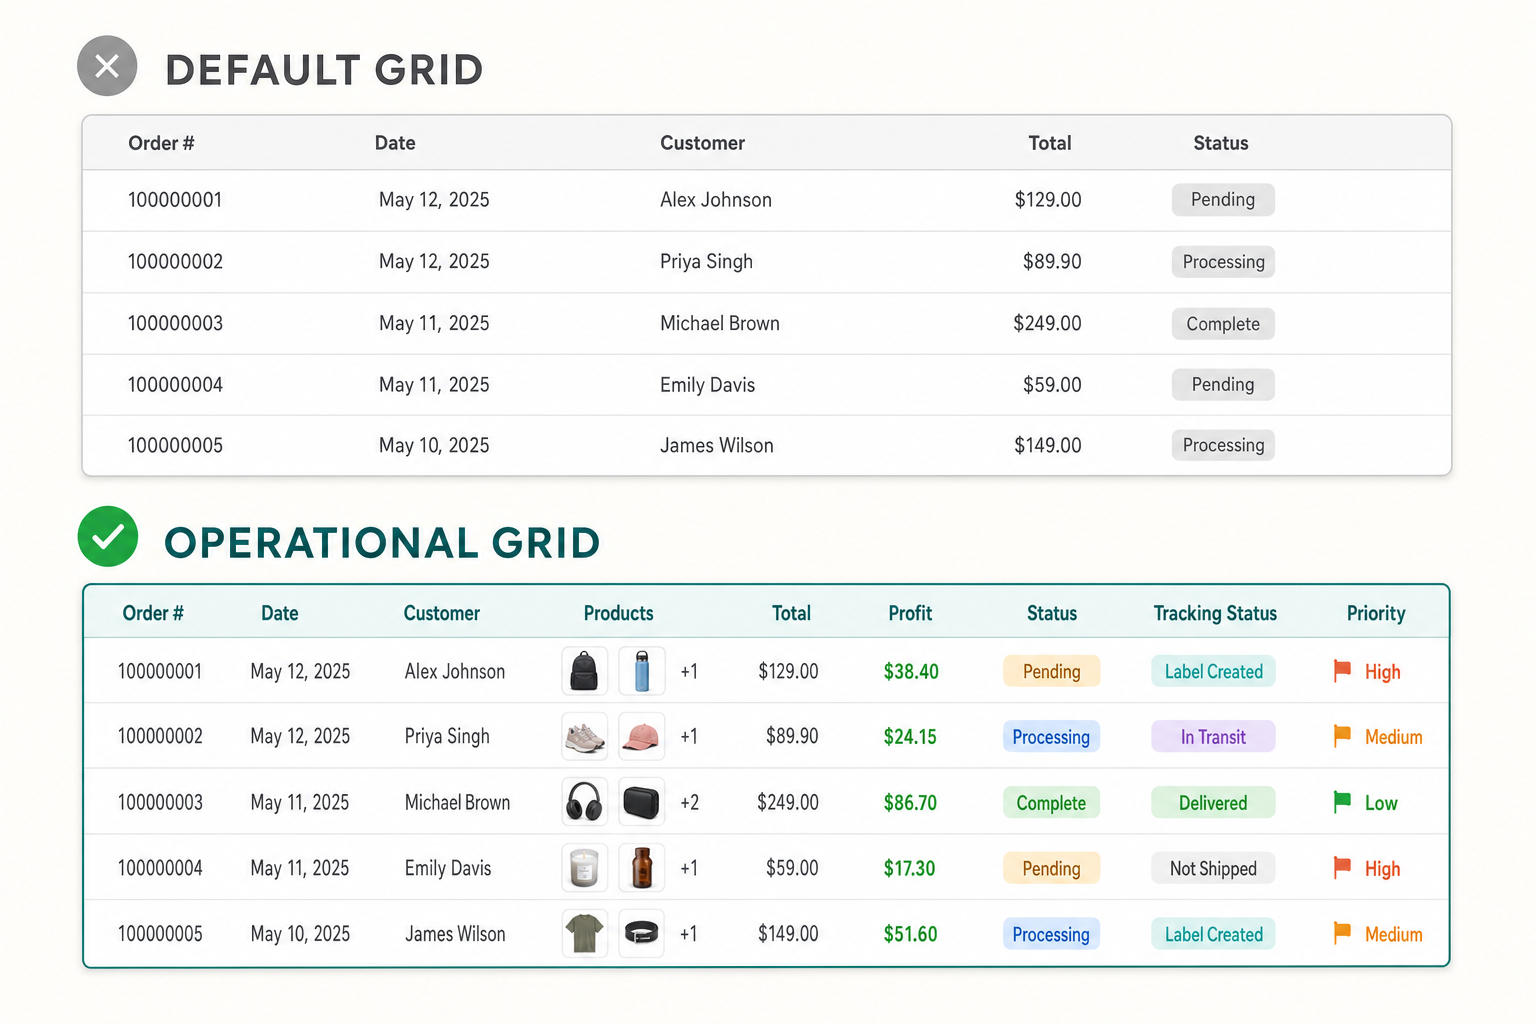Image resolution: width=1536 pixels, height=1024 pixels.
Task: Click Michael Brown in the Operational Grid
Action: (x=457, y=802)
